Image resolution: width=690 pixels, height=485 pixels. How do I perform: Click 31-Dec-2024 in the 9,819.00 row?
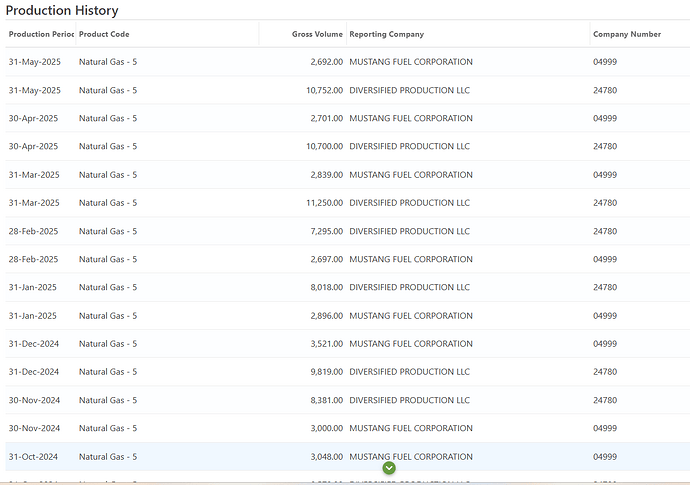click(x=34, y=372)
